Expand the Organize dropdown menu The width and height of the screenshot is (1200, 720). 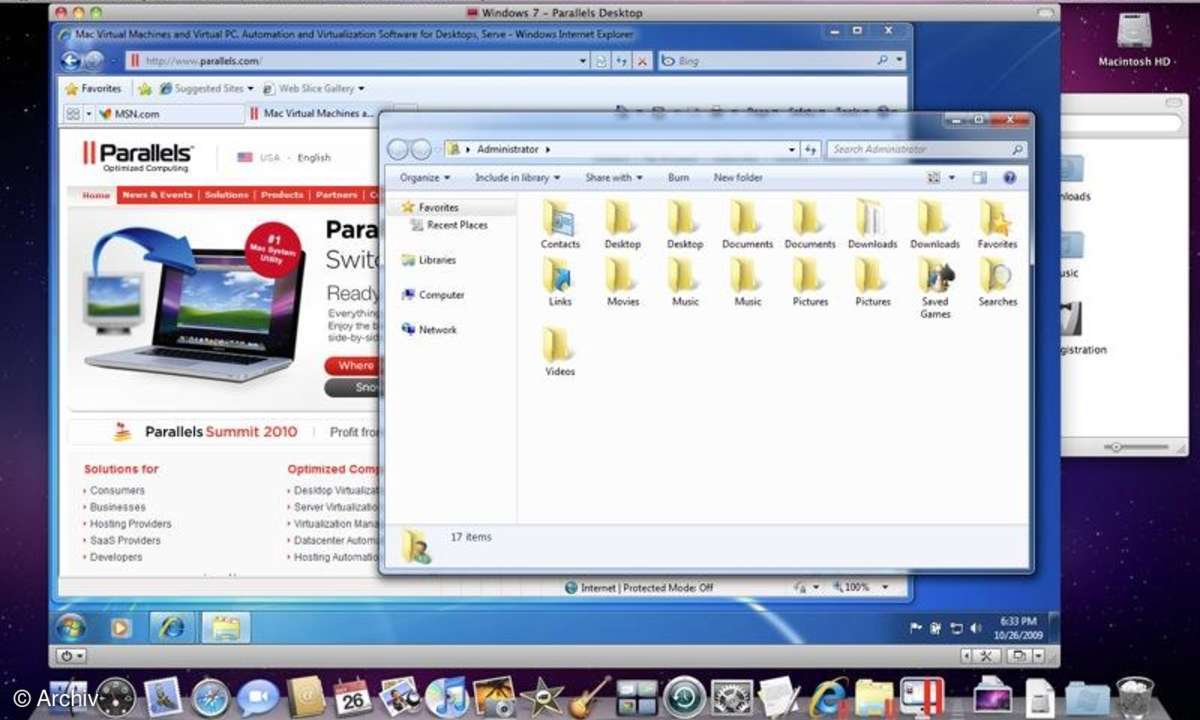[424, 178]
